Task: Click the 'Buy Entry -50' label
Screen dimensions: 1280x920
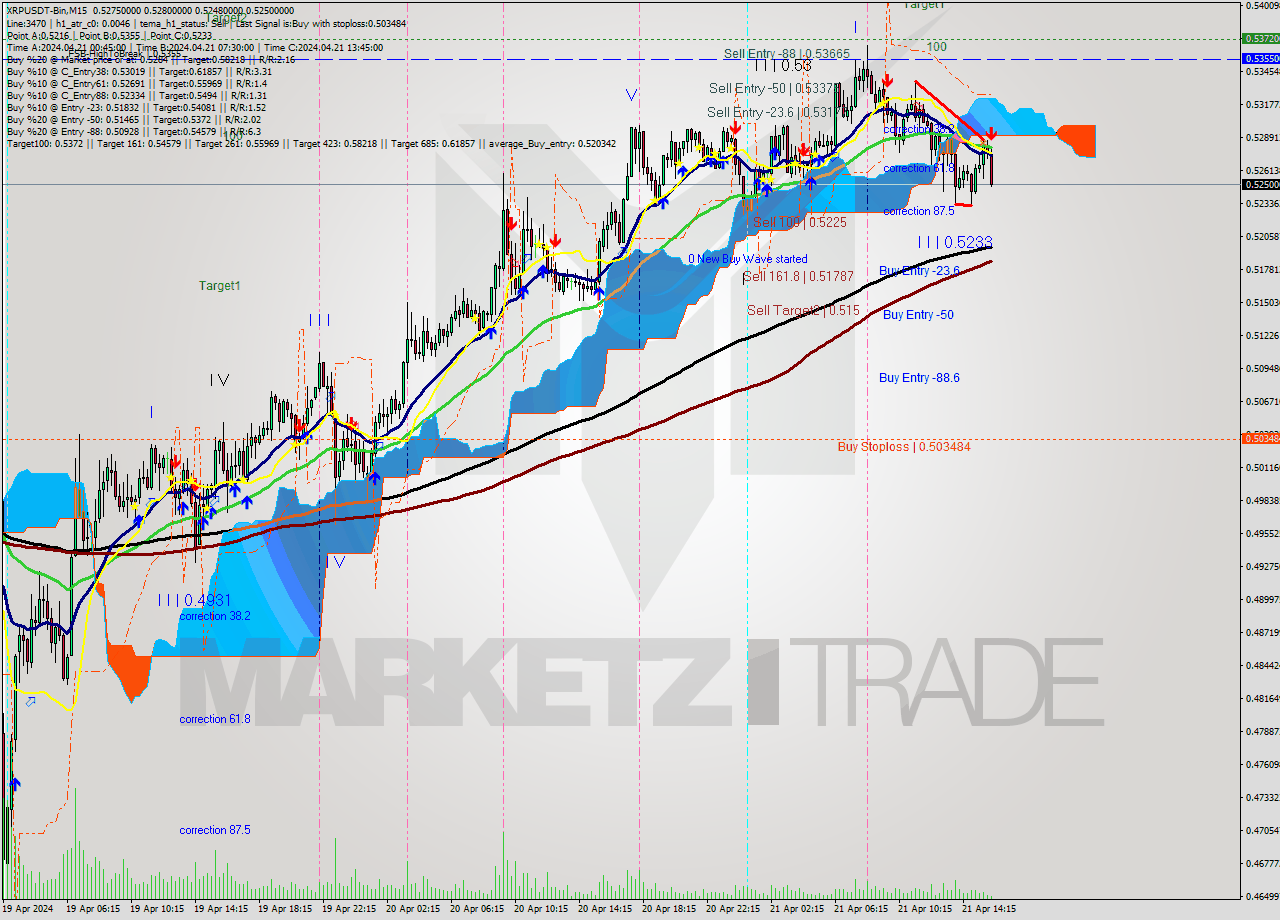Action: point(916,315)
